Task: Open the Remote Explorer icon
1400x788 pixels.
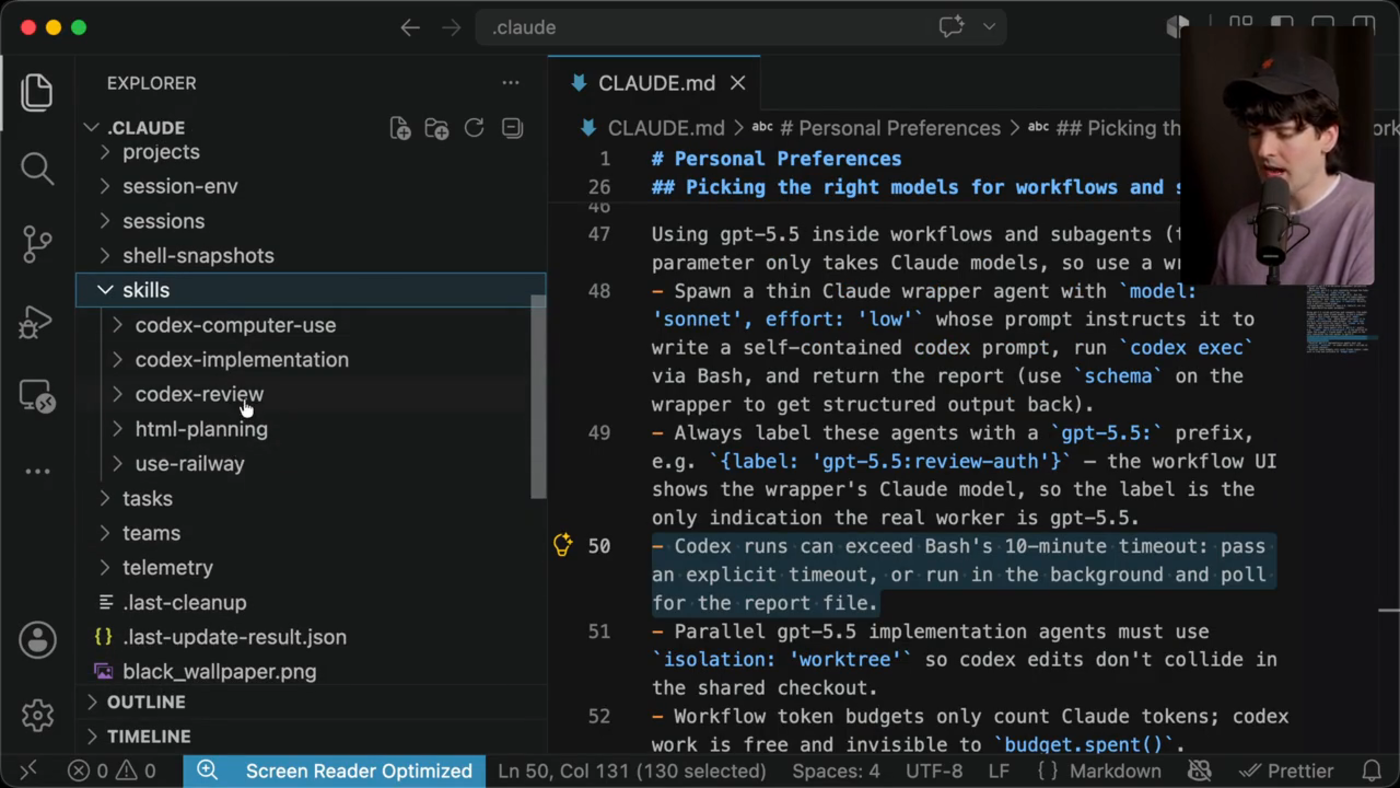Action: coord(37,397)
